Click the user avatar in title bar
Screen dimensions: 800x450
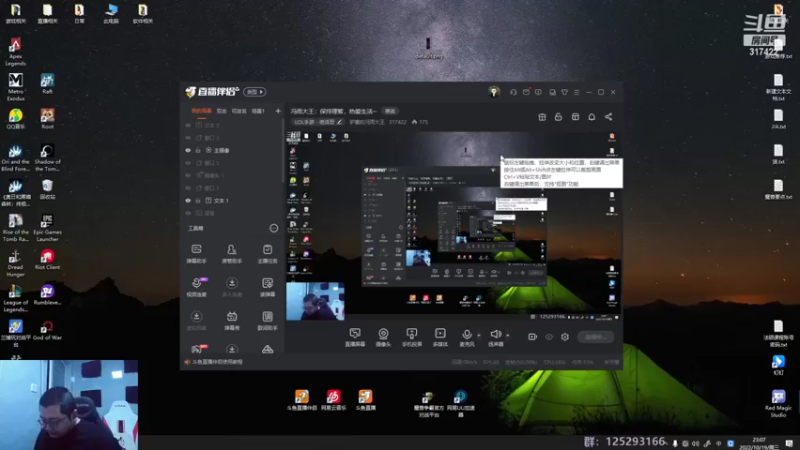pos(494,92)
